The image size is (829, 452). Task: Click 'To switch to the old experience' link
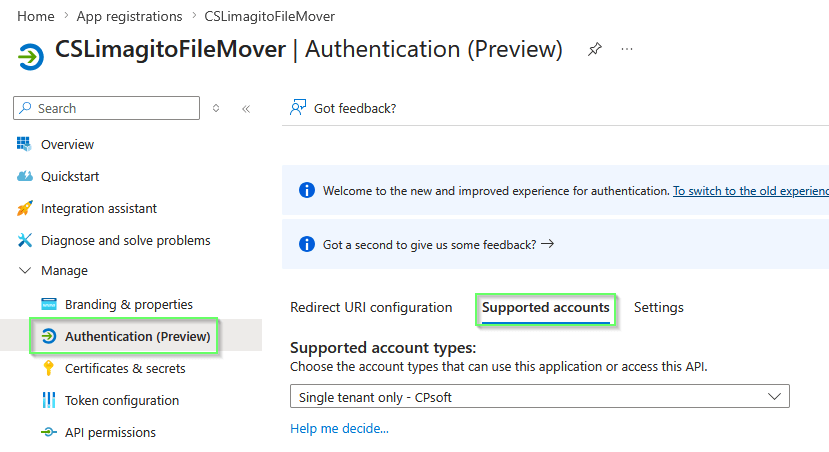tap(751, 191)
